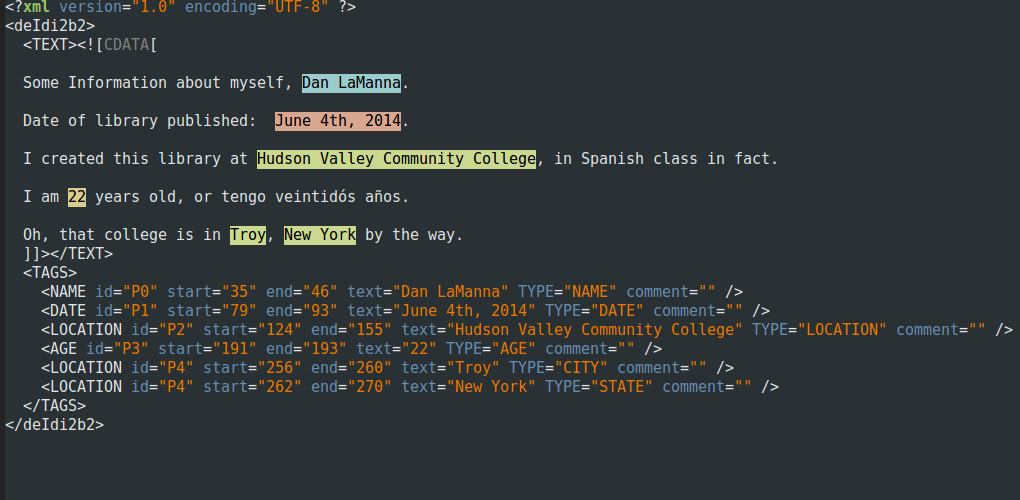Click the word "Spanish" in the text
The width and height of the screenshot is (1020, 500).
coord(612,159)
